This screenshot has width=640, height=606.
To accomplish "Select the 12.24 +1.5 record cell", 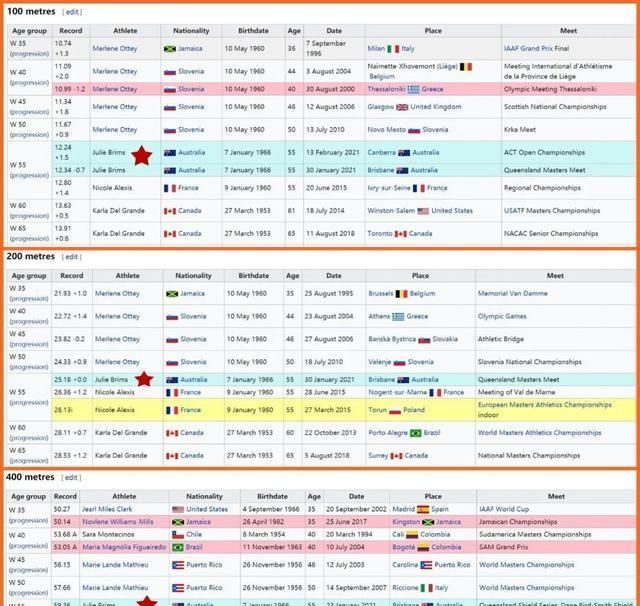I will (71, 152).
